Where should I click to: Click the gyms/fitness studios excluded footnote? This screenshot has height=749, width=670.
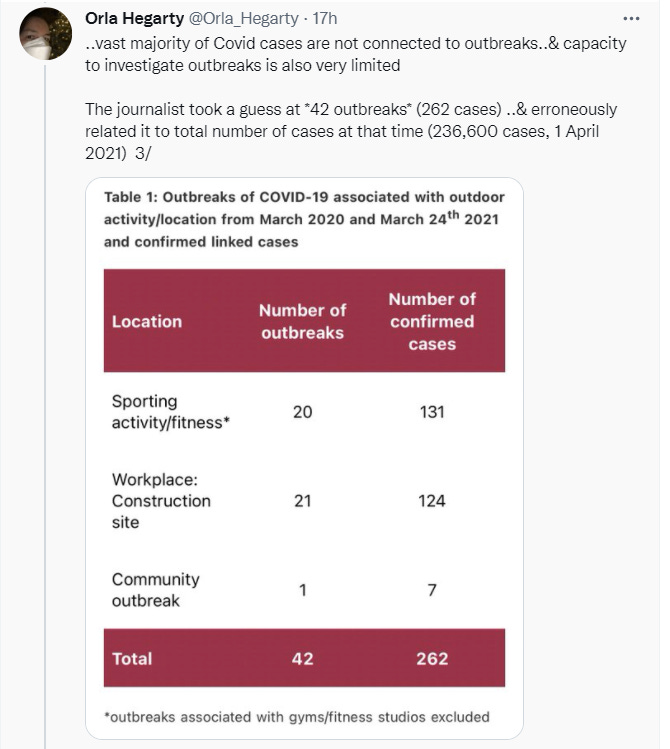[297, 716]
